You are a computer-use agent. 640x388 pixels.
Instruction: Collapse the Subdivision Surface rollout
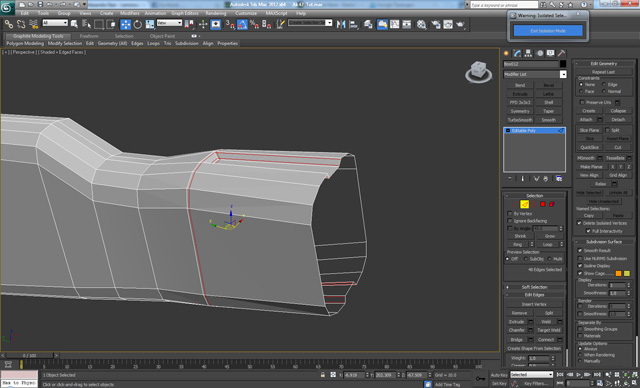click(x=604, y=242)
